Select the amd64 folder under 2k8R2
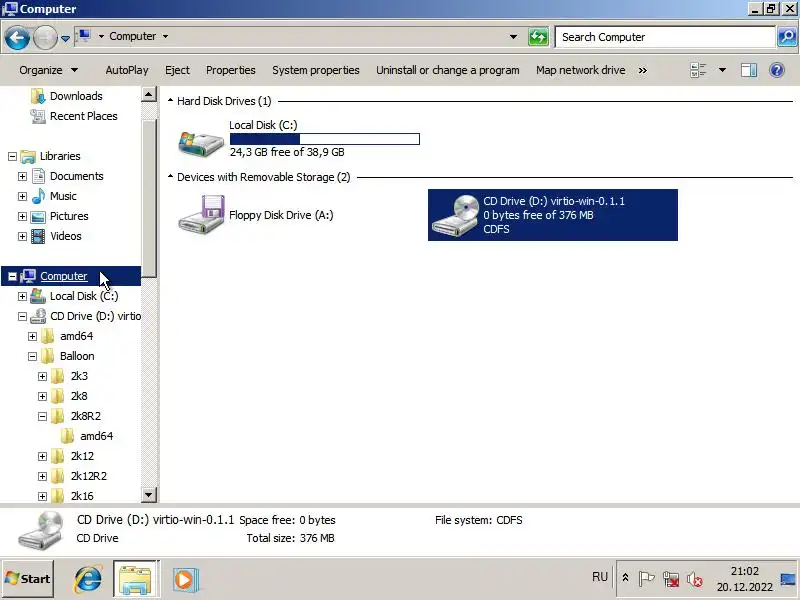This screenshot has height=600, width=800. coord(96,436)
